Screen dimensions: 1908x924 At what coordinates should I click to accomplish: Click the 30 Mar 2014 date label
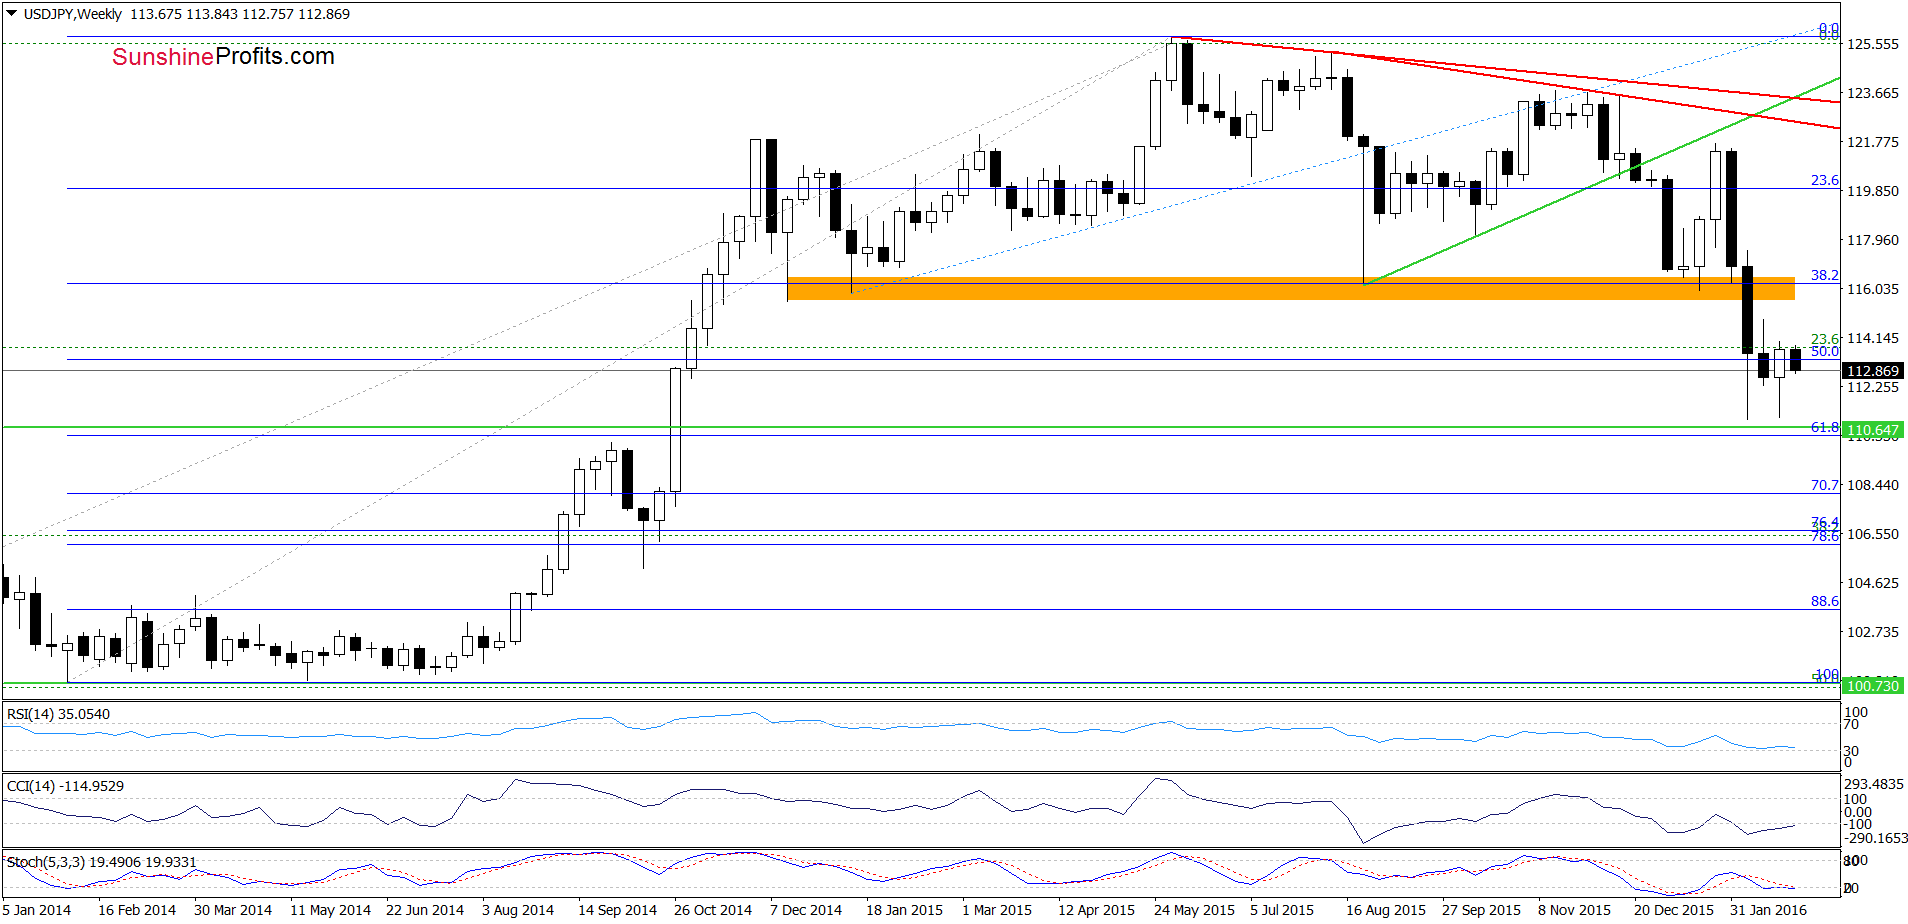(233, 910)
